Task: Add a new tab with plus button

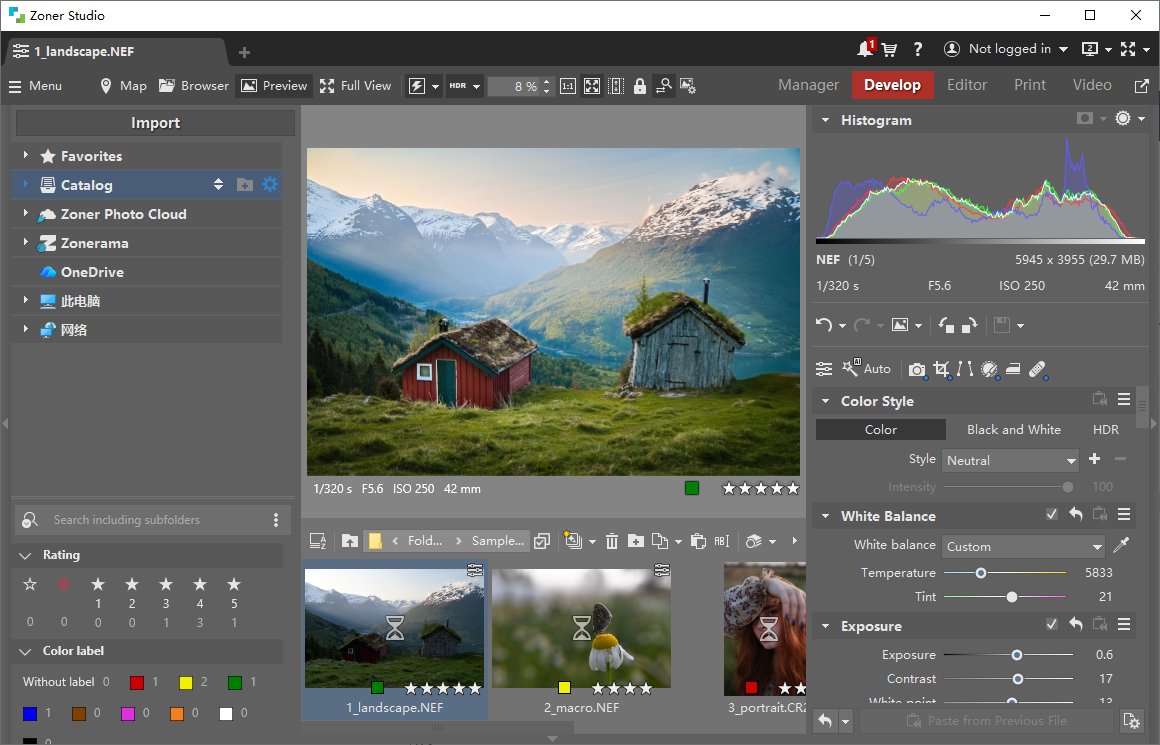Action: 244,53
